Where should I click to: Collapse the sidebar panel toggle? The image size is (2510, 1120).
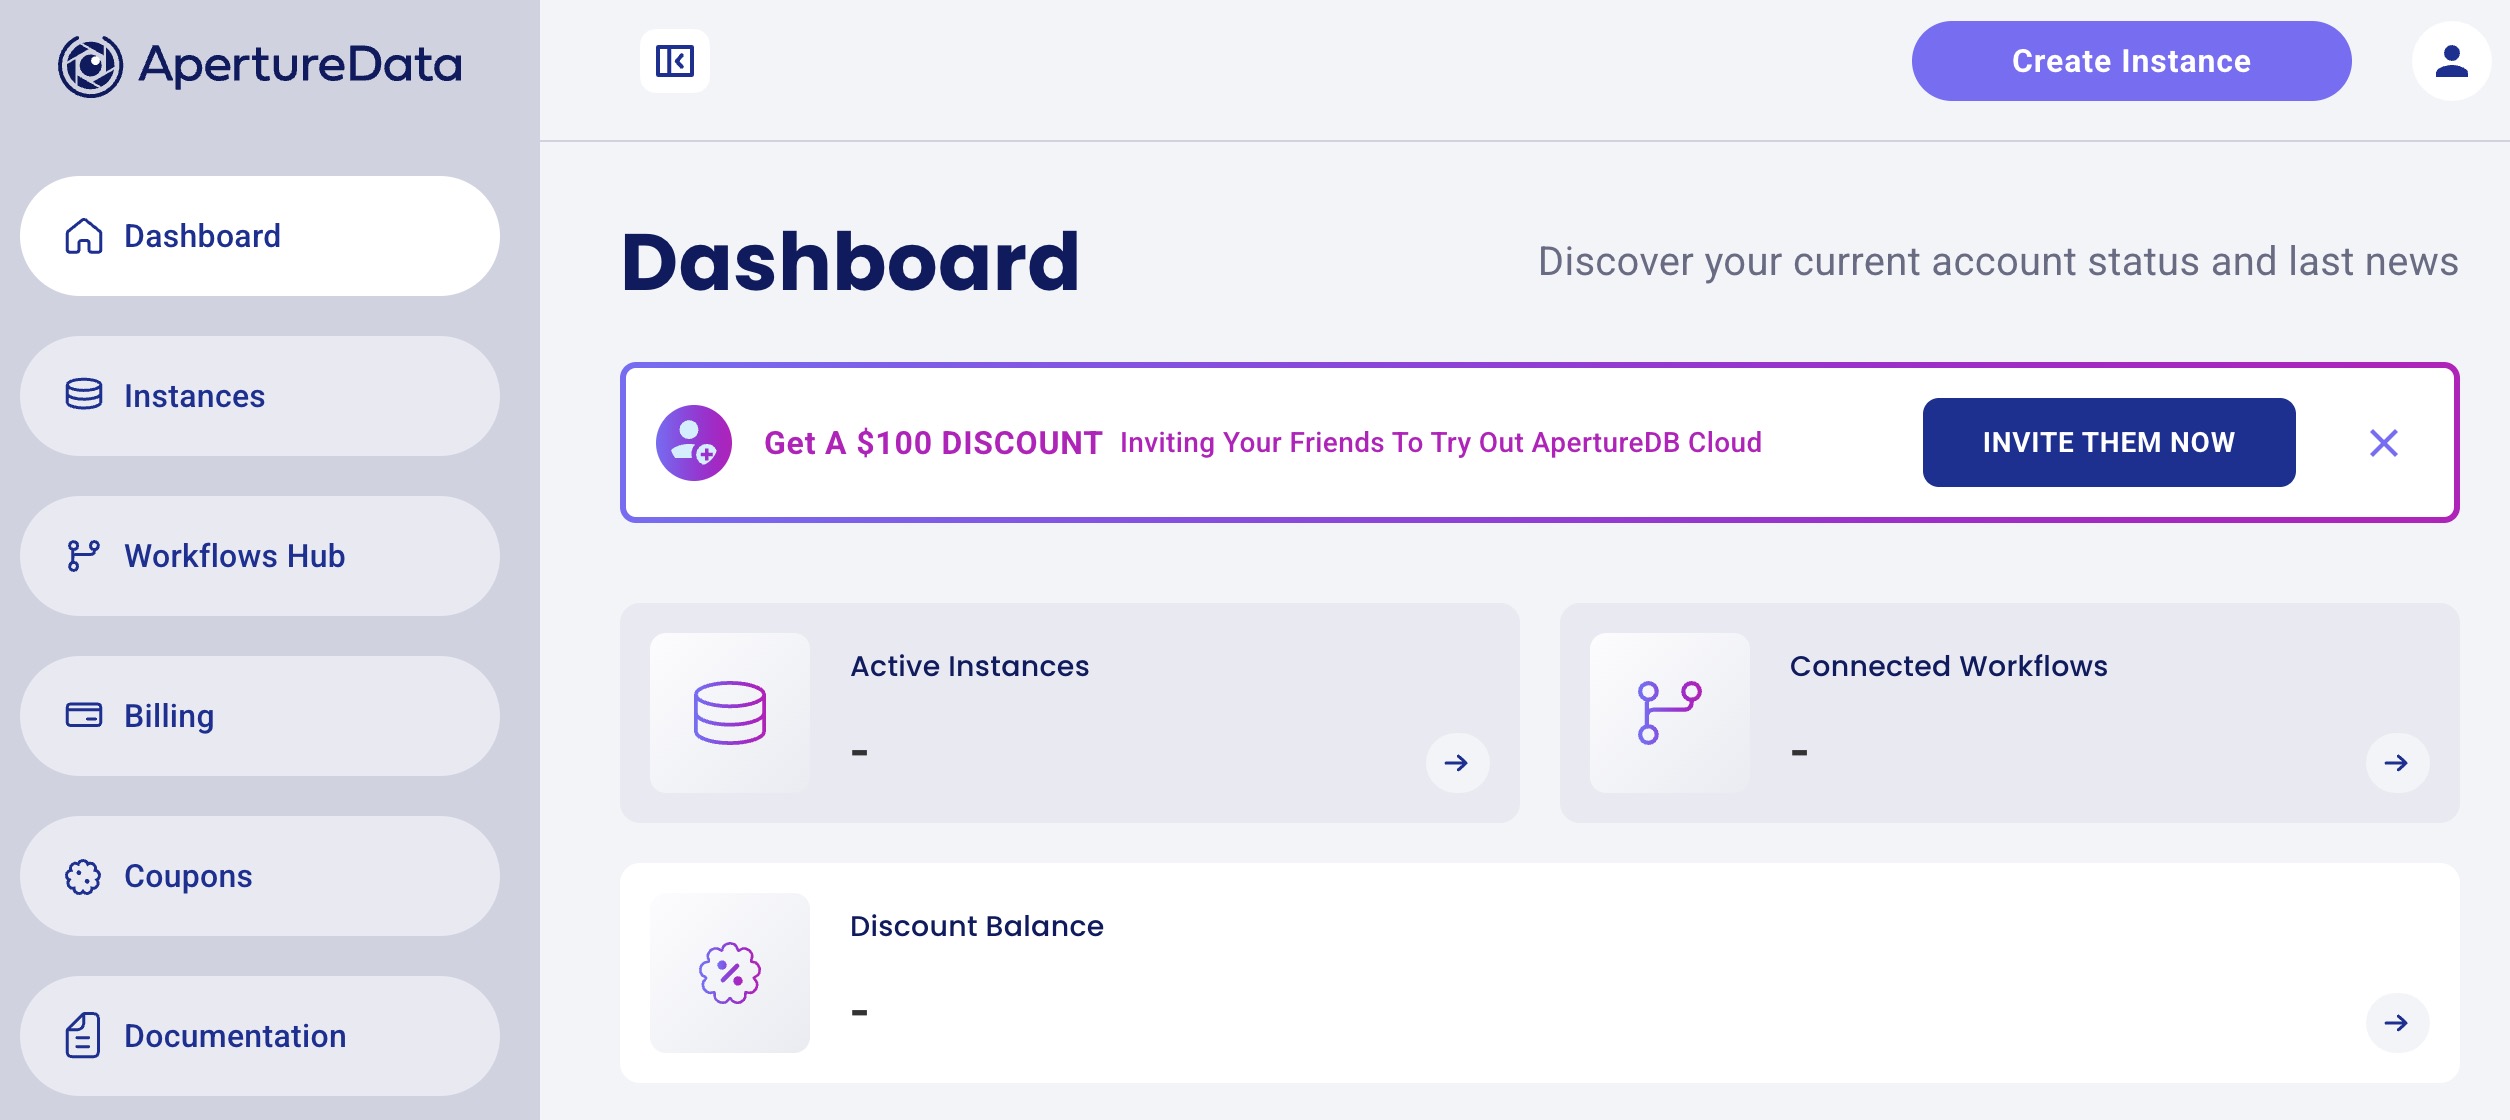click(675, 61)
